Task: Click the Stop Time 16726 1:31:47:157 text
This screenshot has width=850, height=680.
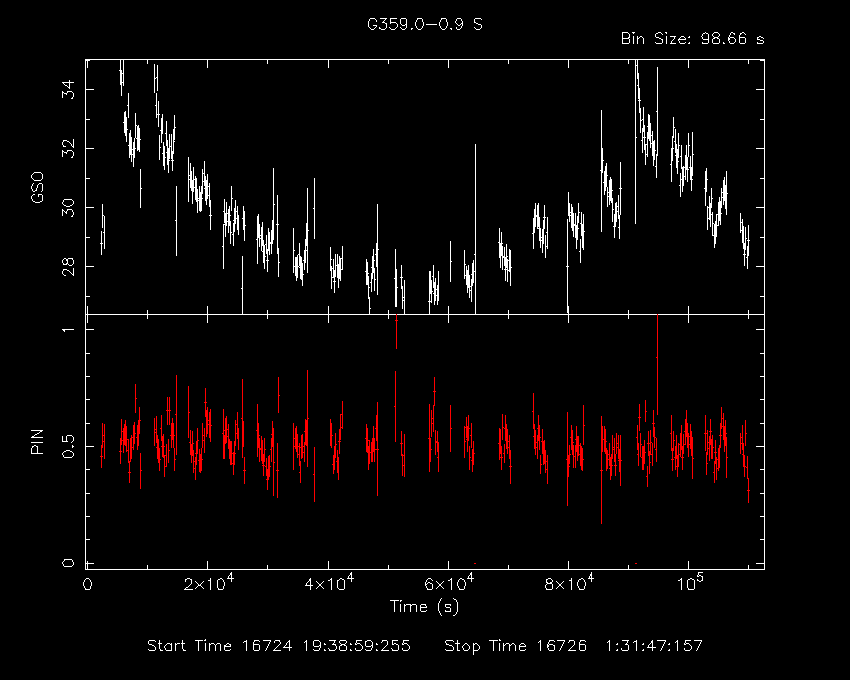Action: point(573,646)
